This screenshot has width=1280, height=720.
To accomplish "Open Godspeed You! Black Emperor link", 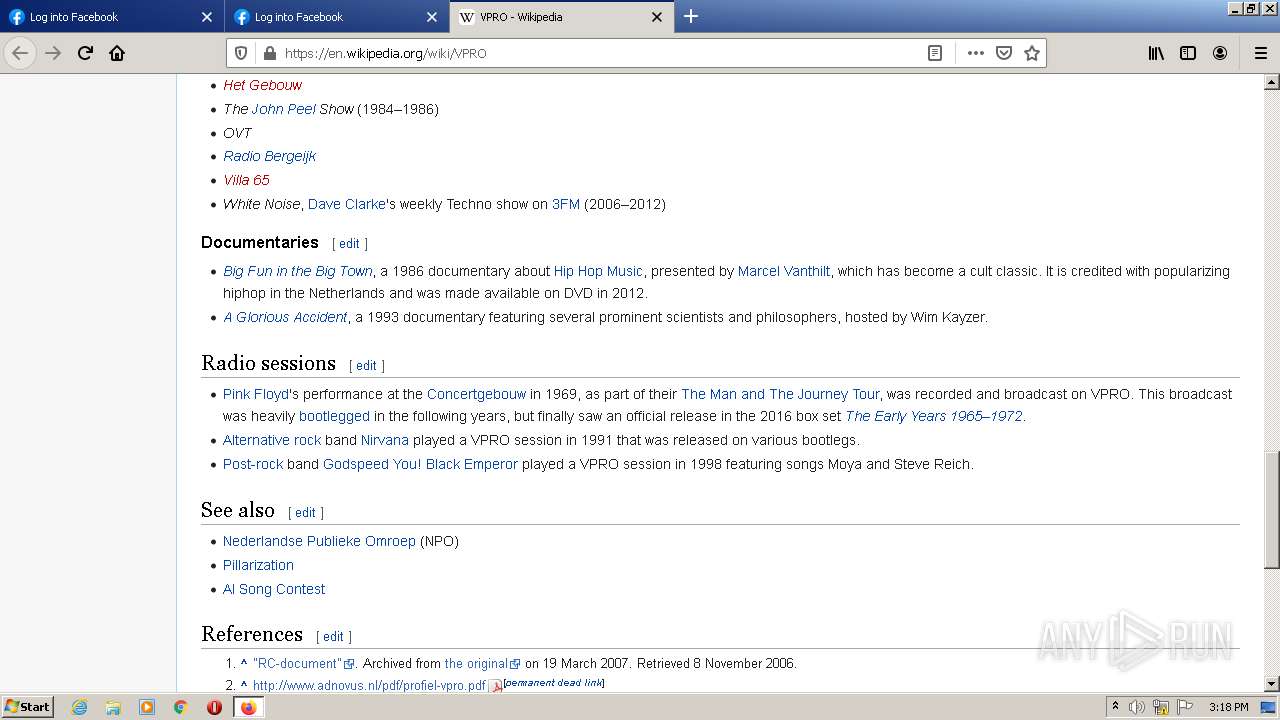I will pos(420,464).
